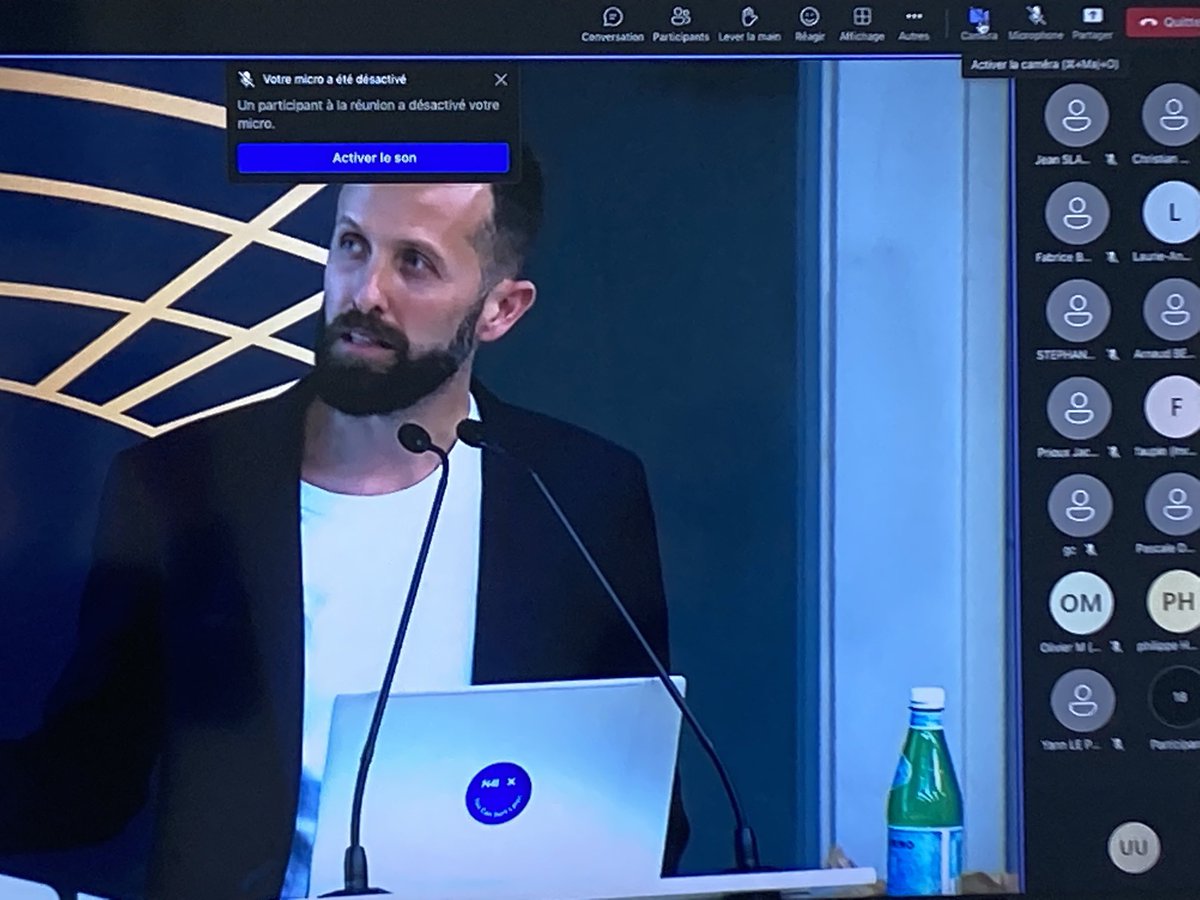Click muted mic icon beside gc
The height and width of the screenshot is (900, 1200).
pos(1092,549)
